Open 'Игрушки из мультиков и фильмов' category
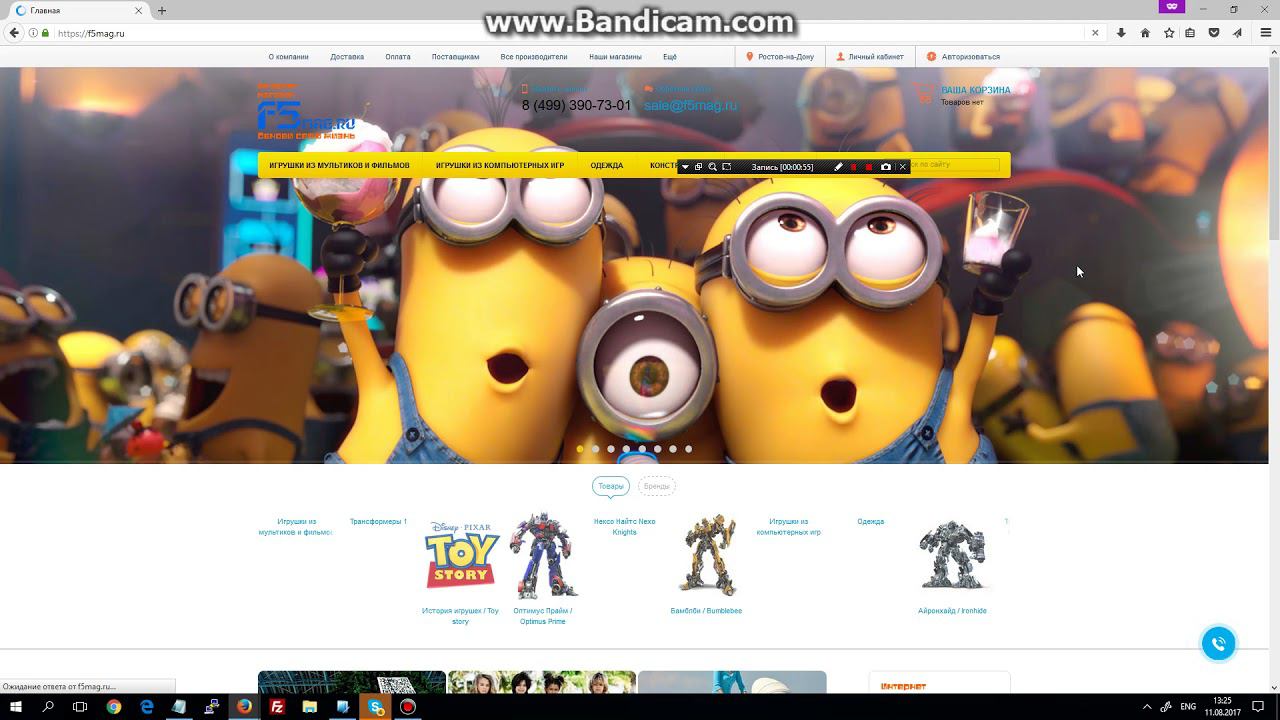1280x720 pixels. (x=339, y=165)
